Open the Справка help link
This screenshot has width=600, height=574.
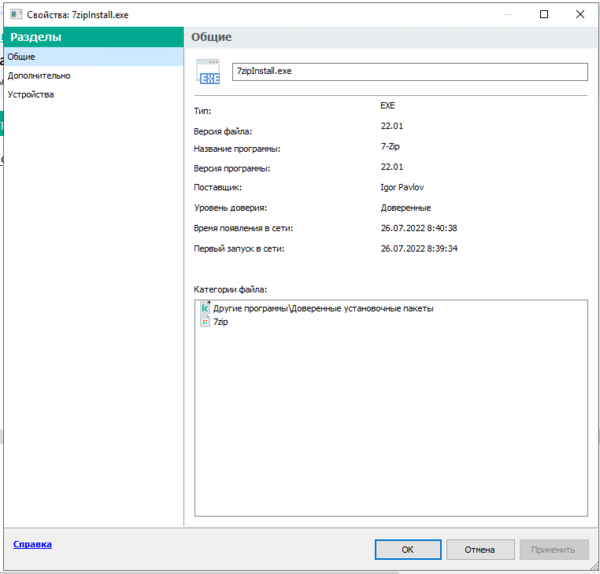point(32,545)
